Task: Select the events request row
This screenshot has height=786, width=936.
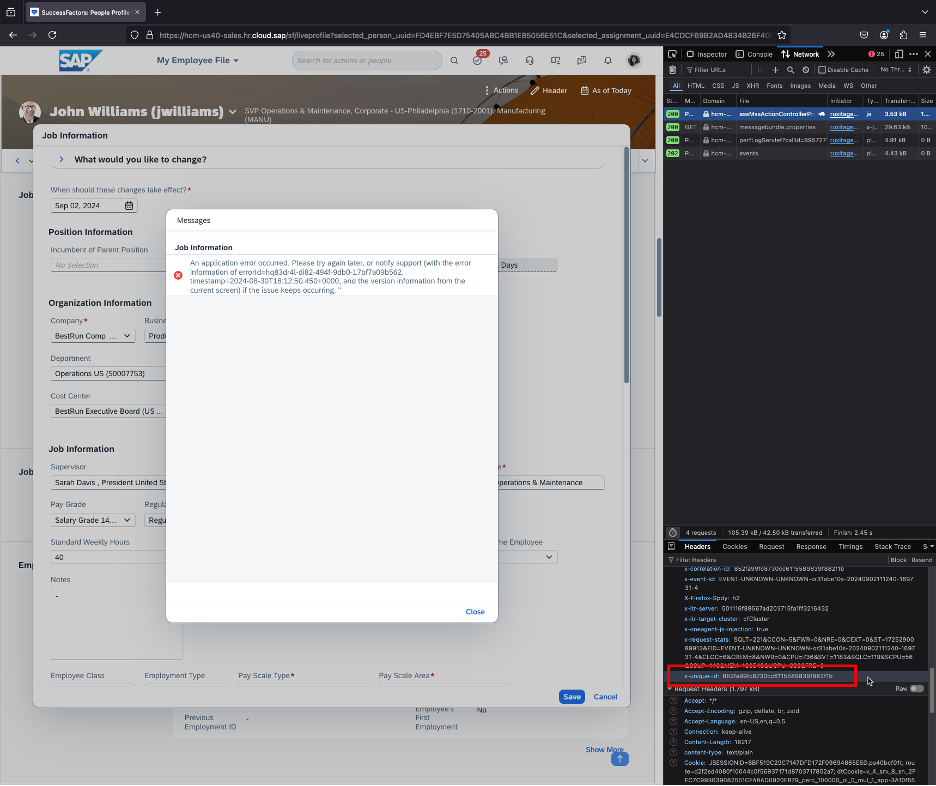Action: (x=799, y=153)
